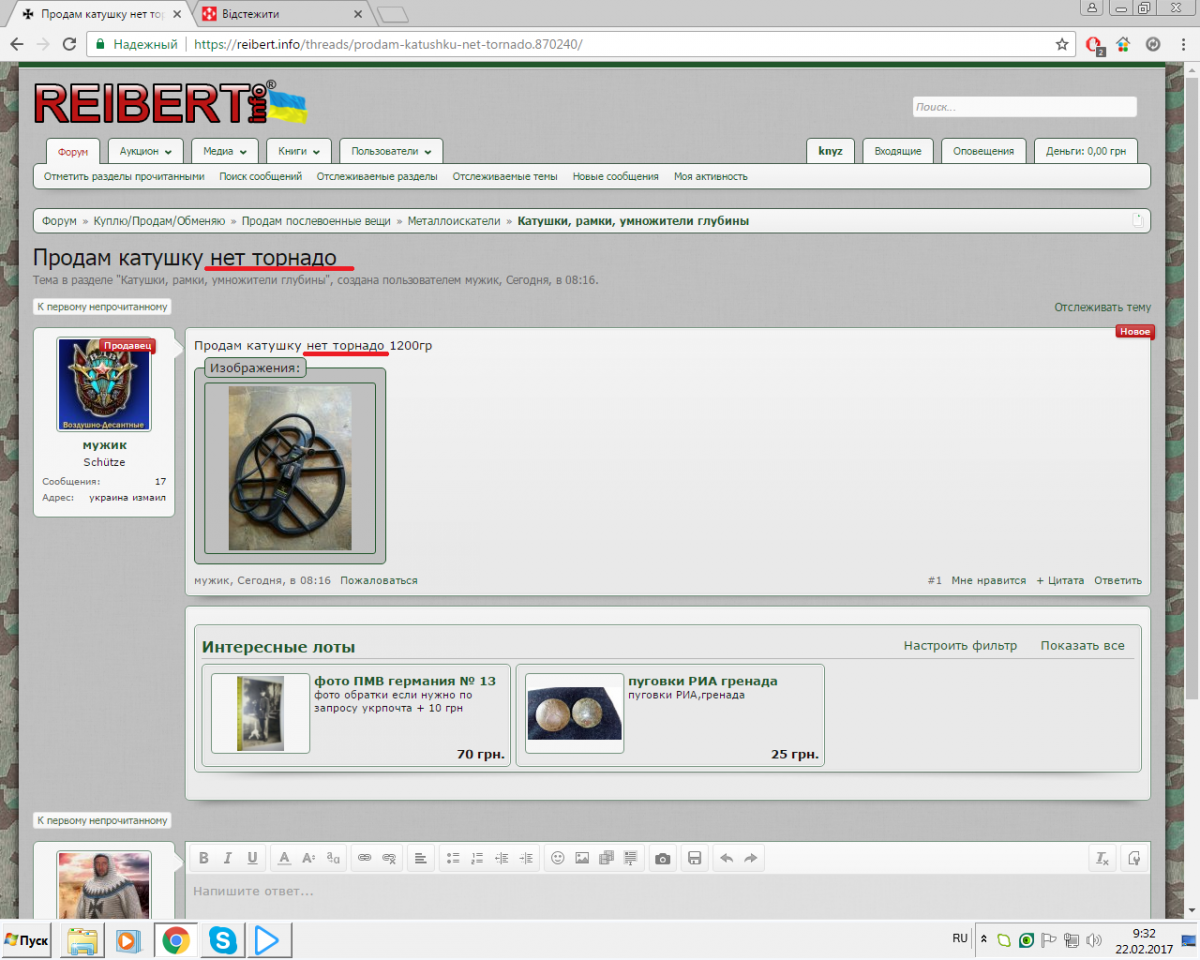Save draft using the floppy disk icon

pos(695,858)
